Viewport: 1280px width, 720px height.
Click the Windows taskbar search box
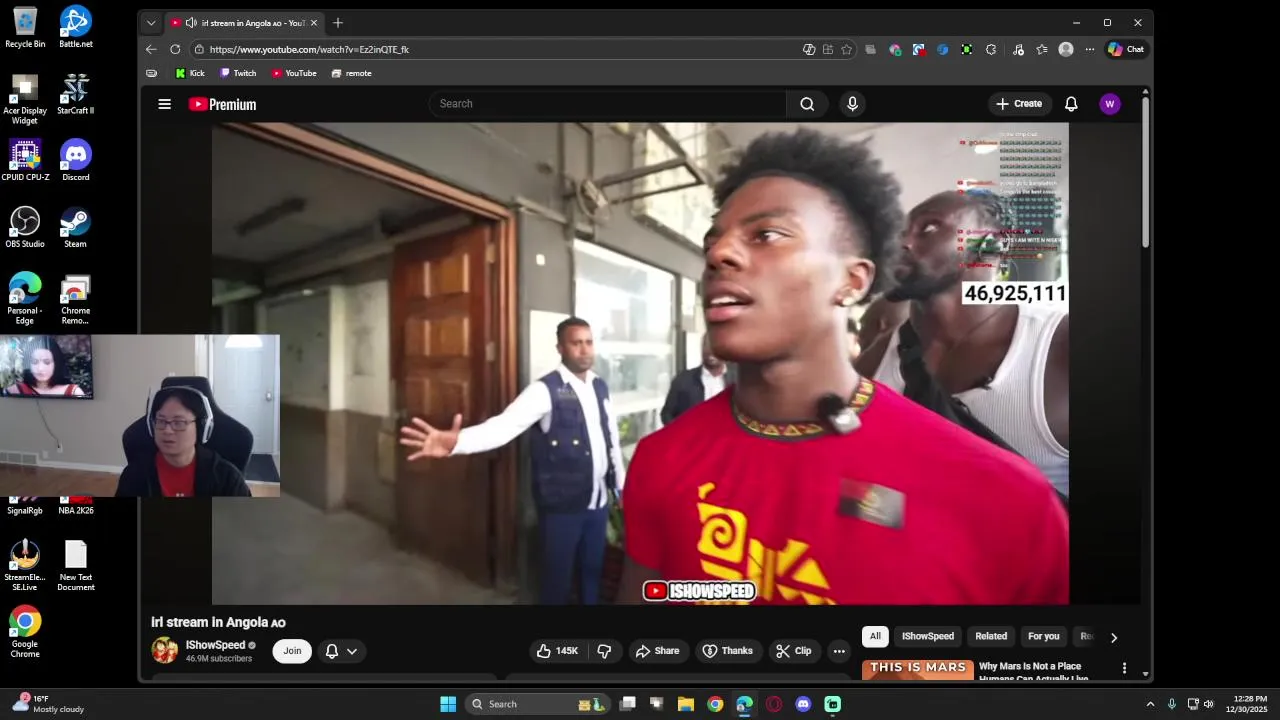(538, 704)
